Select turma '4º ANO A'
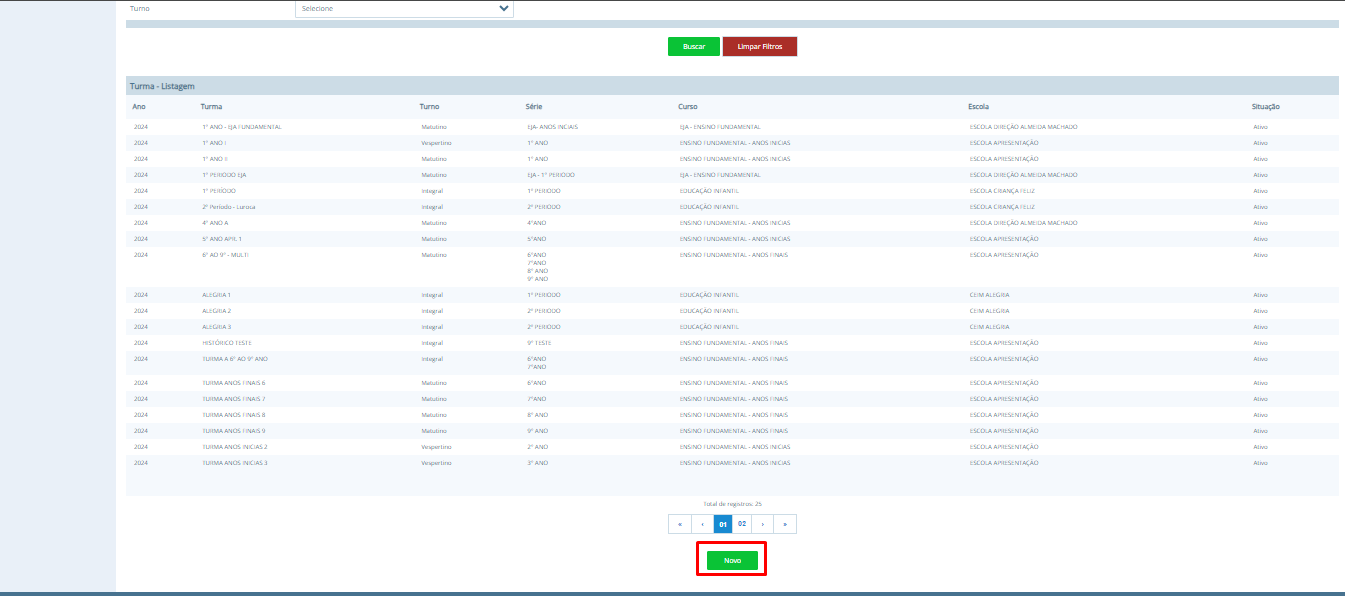This screenshot has height=596, width=1345. pos(215,223)
